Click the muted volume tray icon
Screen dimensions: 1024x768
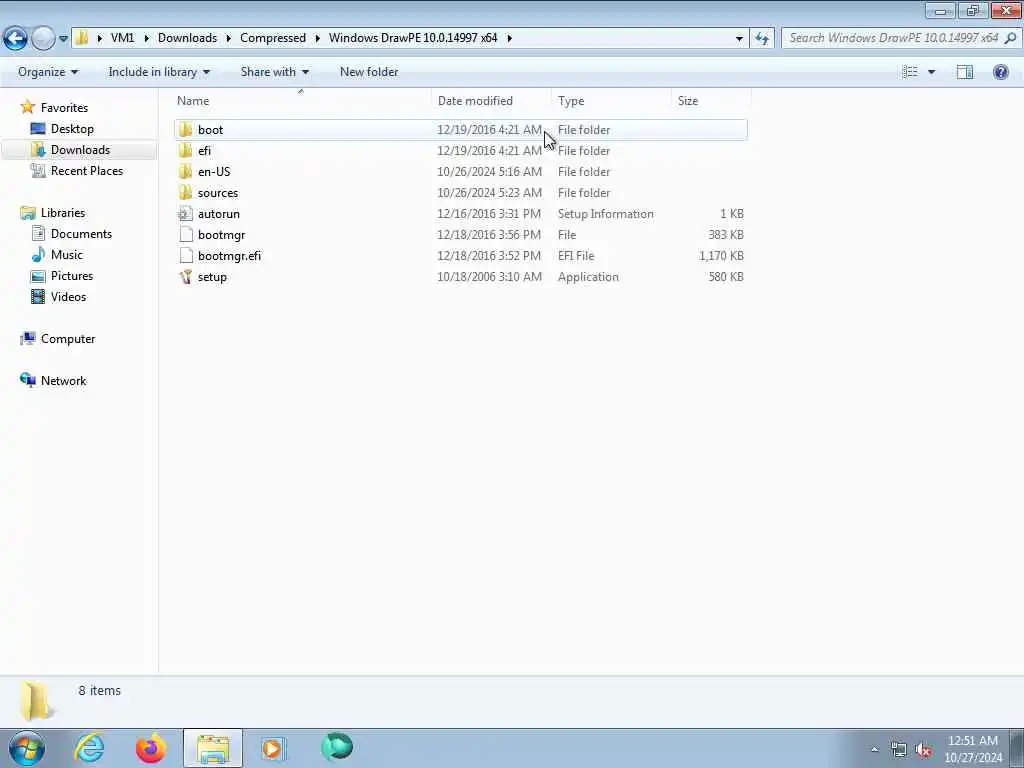click(x=923, y=750)
